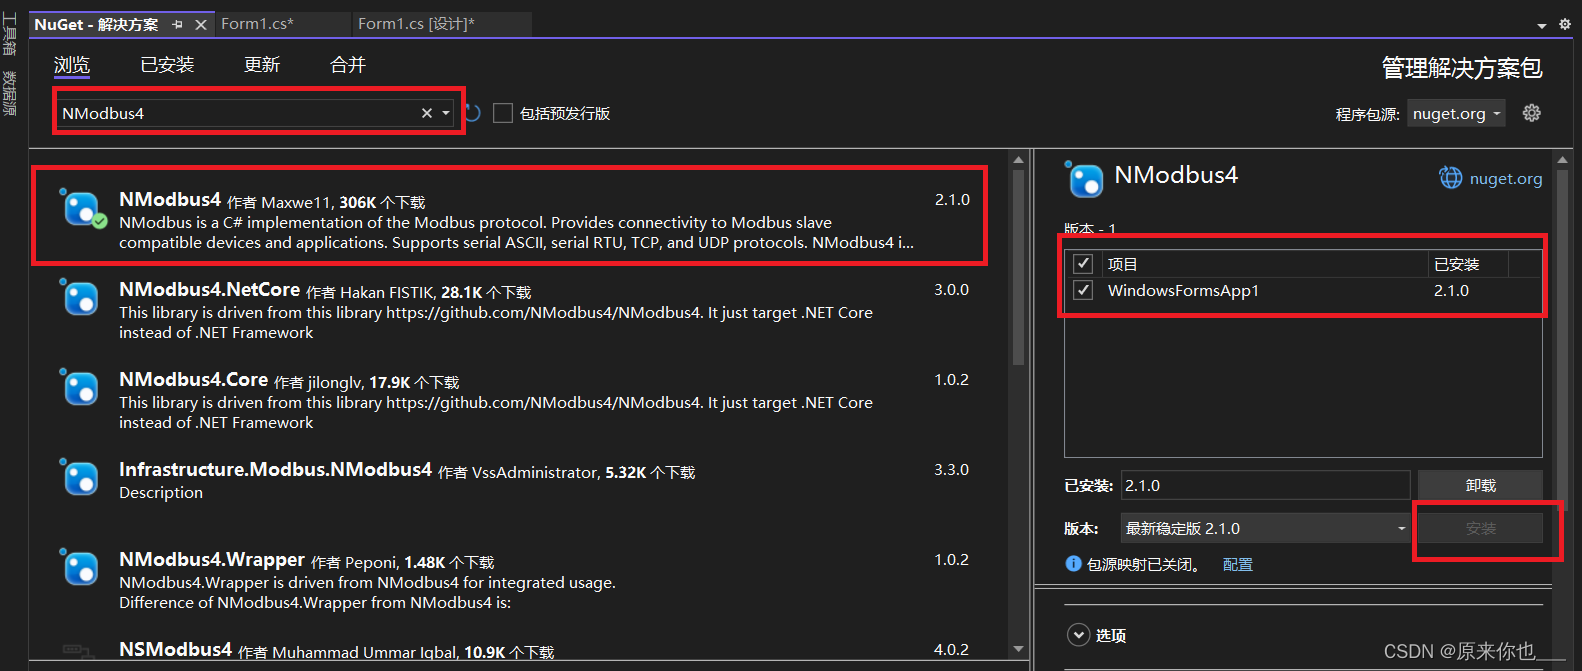Select the NSModbus4 package title

175,649
